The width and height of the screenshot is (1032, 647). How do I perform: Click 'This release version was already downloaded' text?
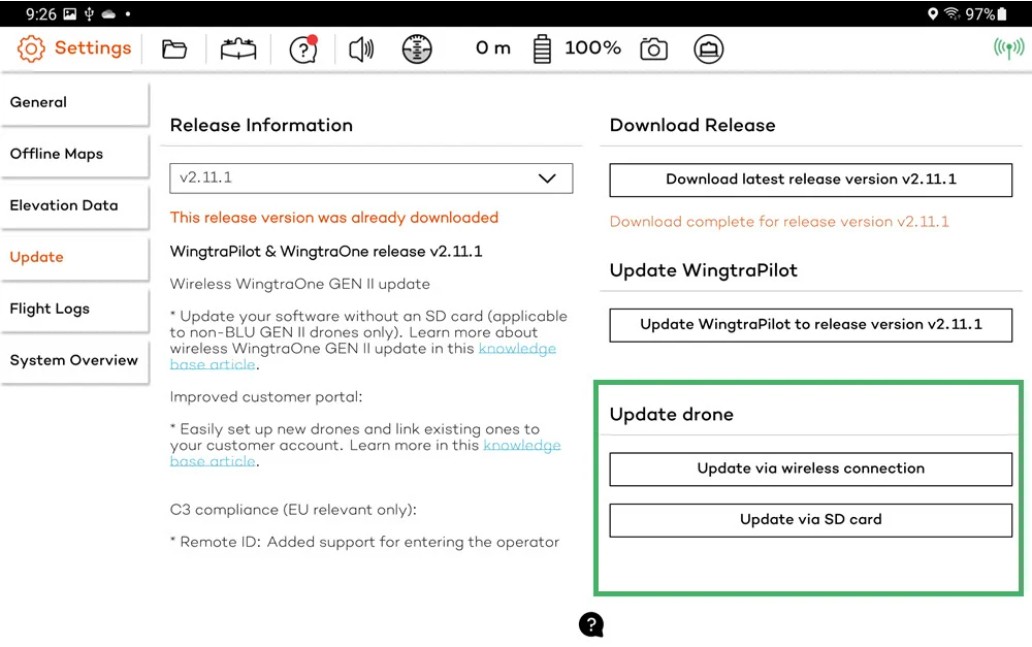click(334, 218)
